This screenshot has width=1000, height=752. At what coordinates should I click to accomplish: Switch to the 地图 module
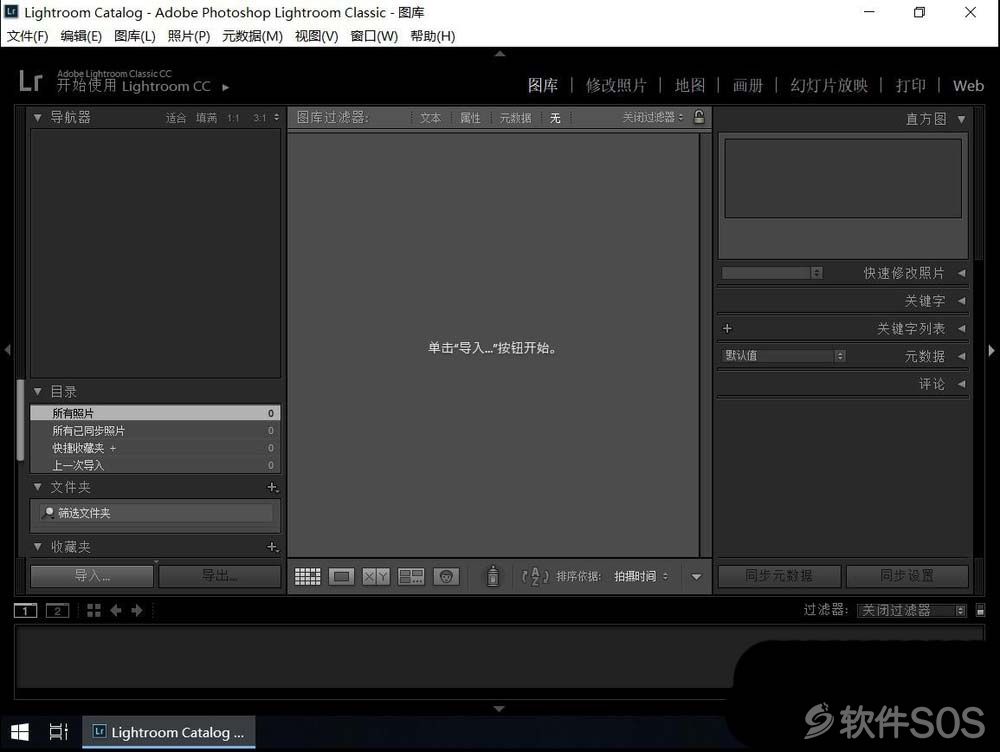690,85
